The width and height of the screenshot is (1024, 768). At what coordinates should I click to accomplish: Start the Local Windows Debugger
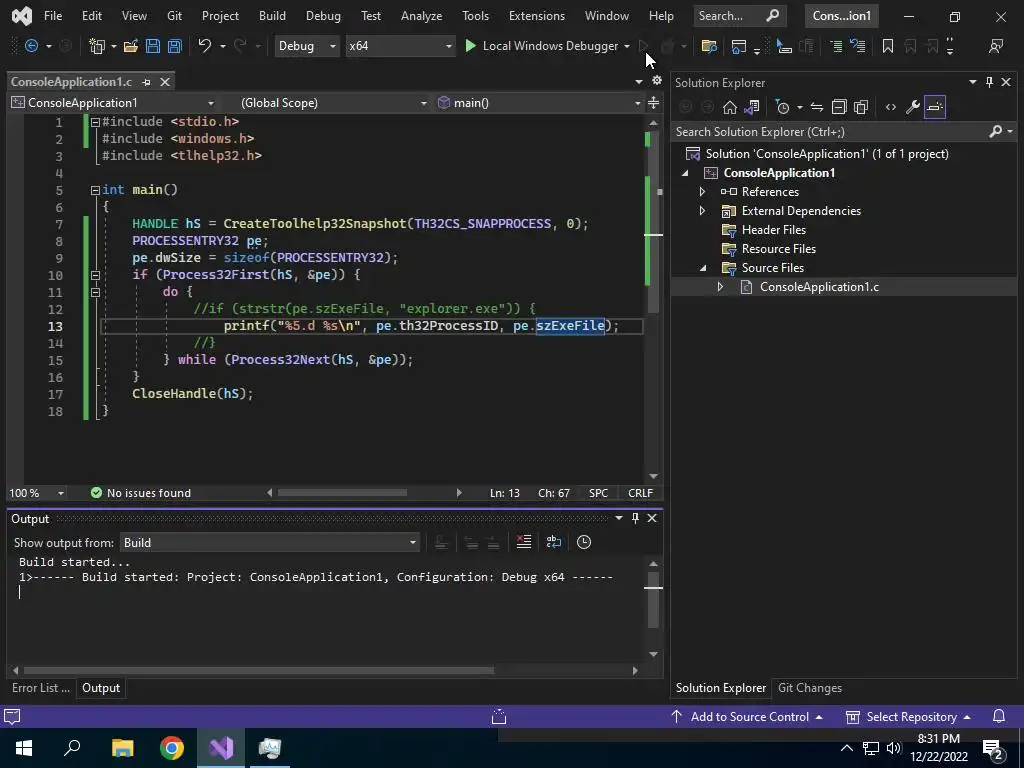point(542,46)
